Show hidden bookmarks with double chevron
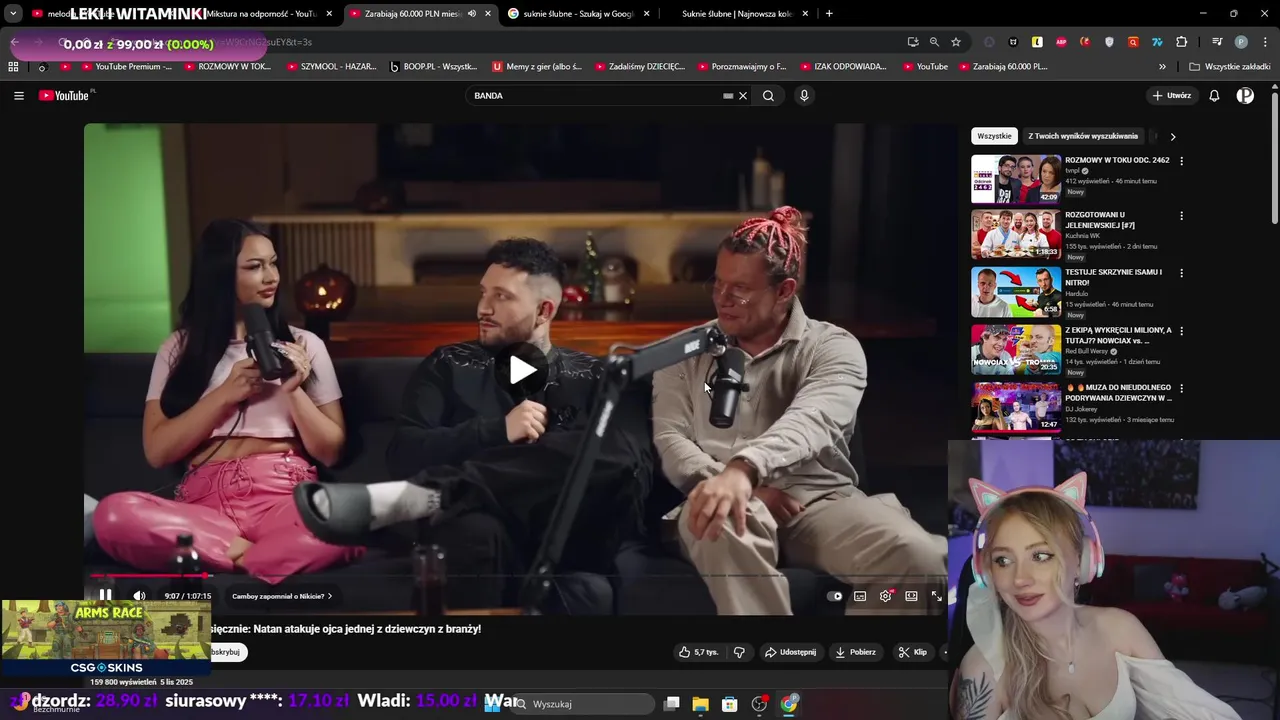 click(x=1162, y=67)
